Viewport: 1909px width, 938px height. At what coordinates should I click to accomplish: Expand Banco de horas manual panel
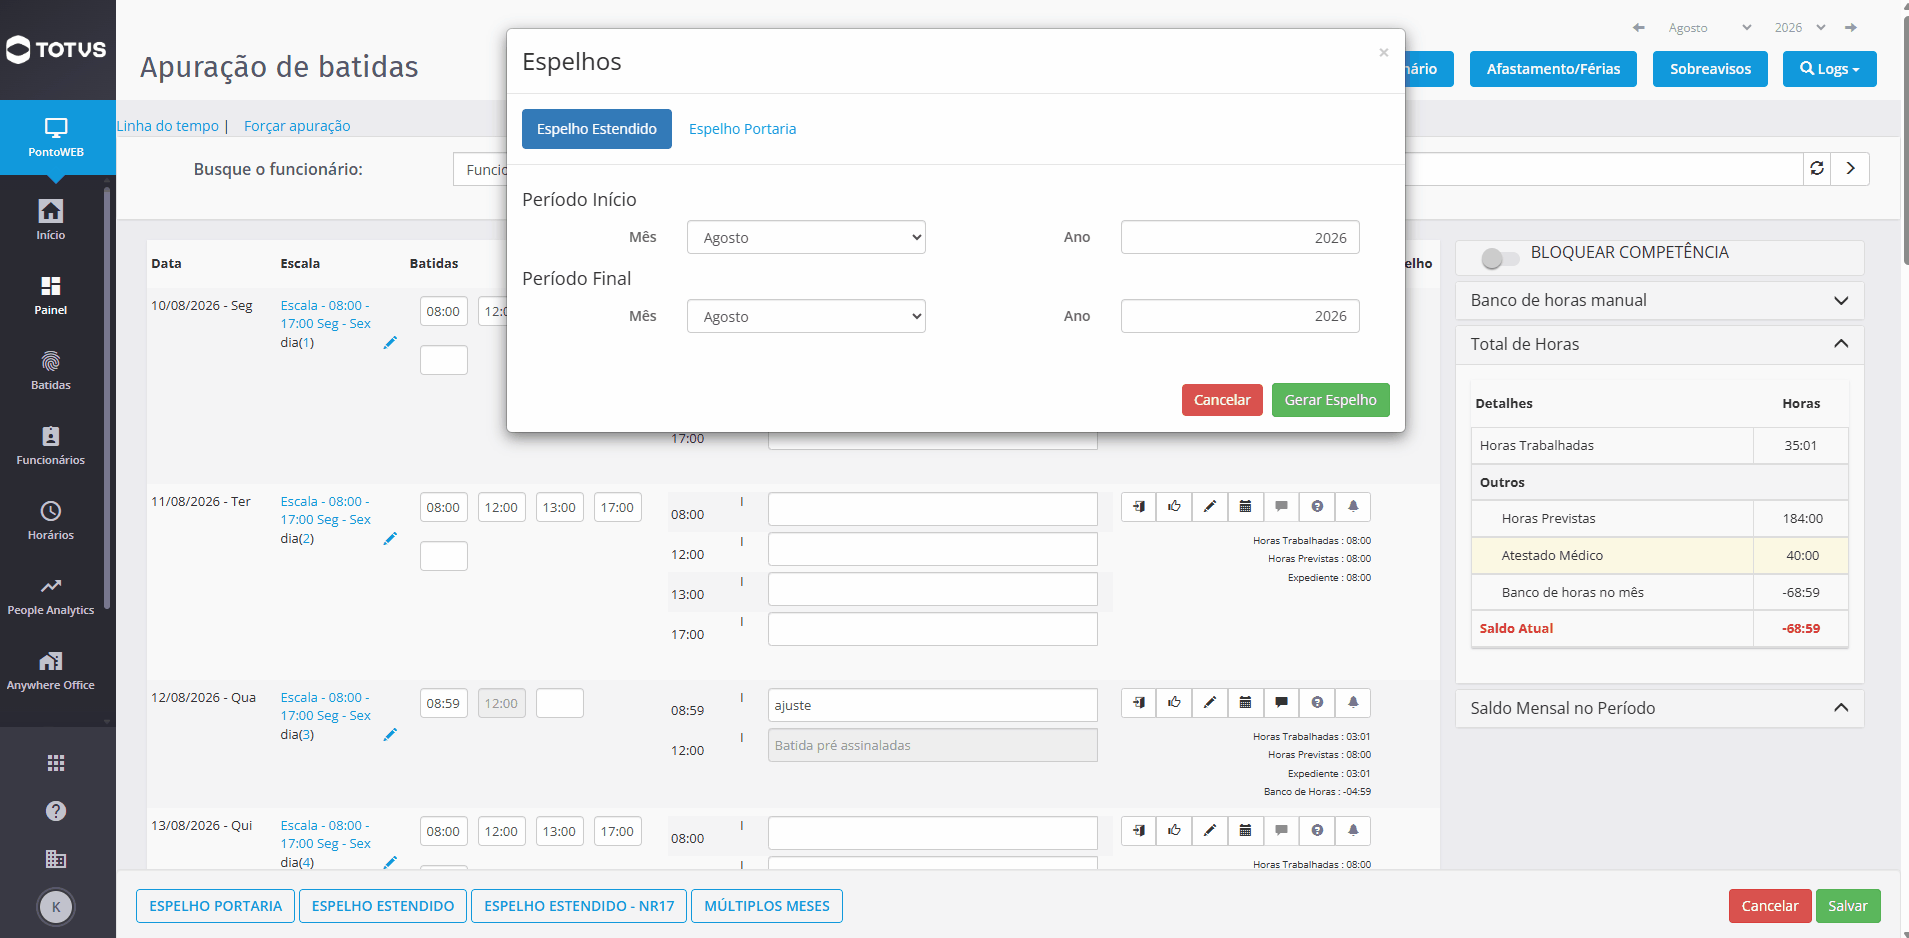(1659, 300)
